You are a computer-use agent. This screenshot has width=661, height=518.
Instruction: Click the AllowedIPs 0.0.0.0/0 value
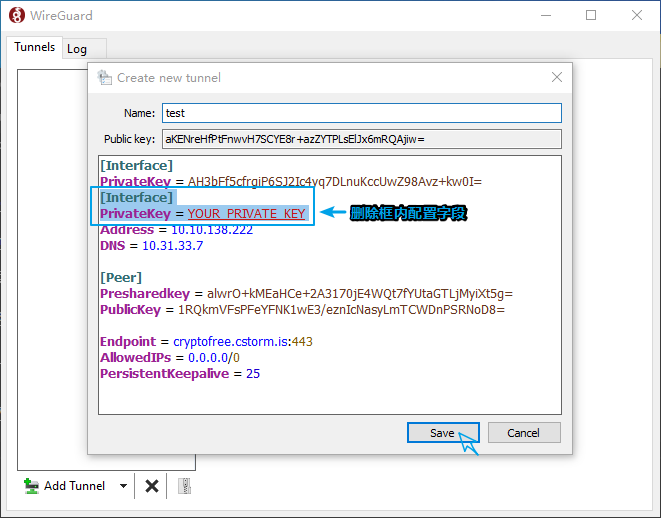(214, 358)
